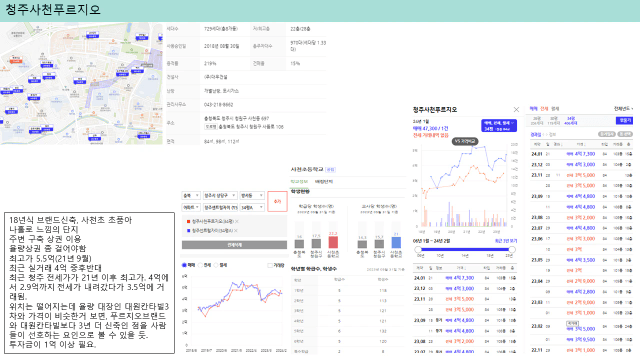Open the 34평A size dropdown
Screen dimensions: 640x360
click(x=252, y=207)
